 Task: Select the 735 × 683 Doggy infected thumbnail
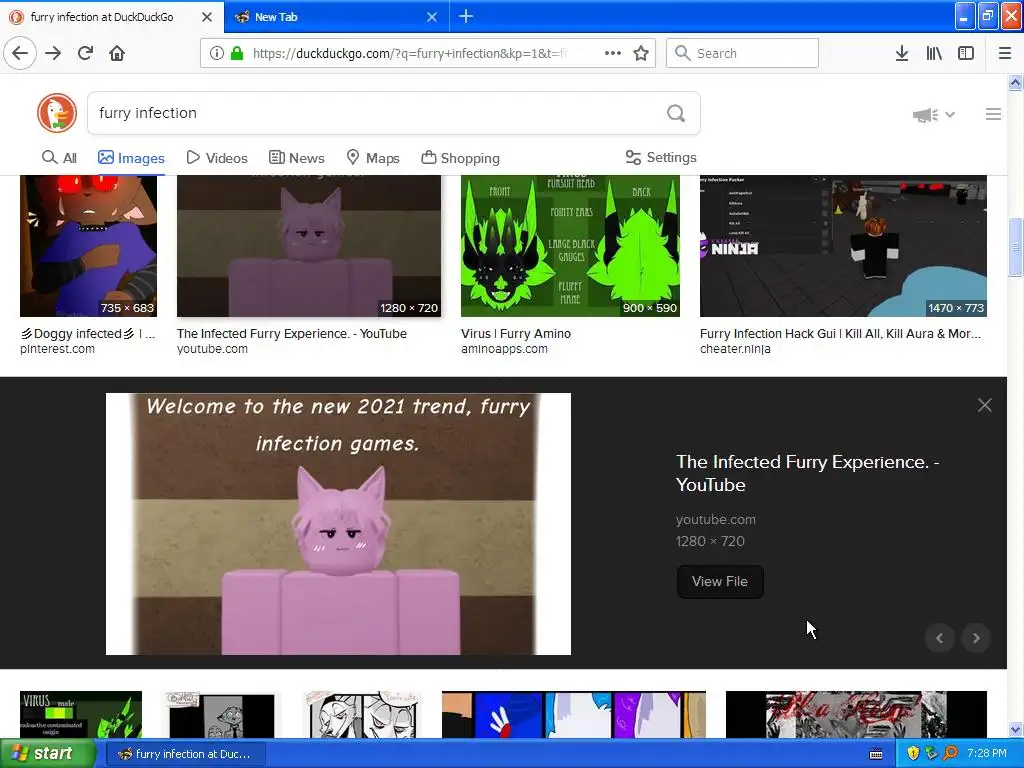click(88, 246)
